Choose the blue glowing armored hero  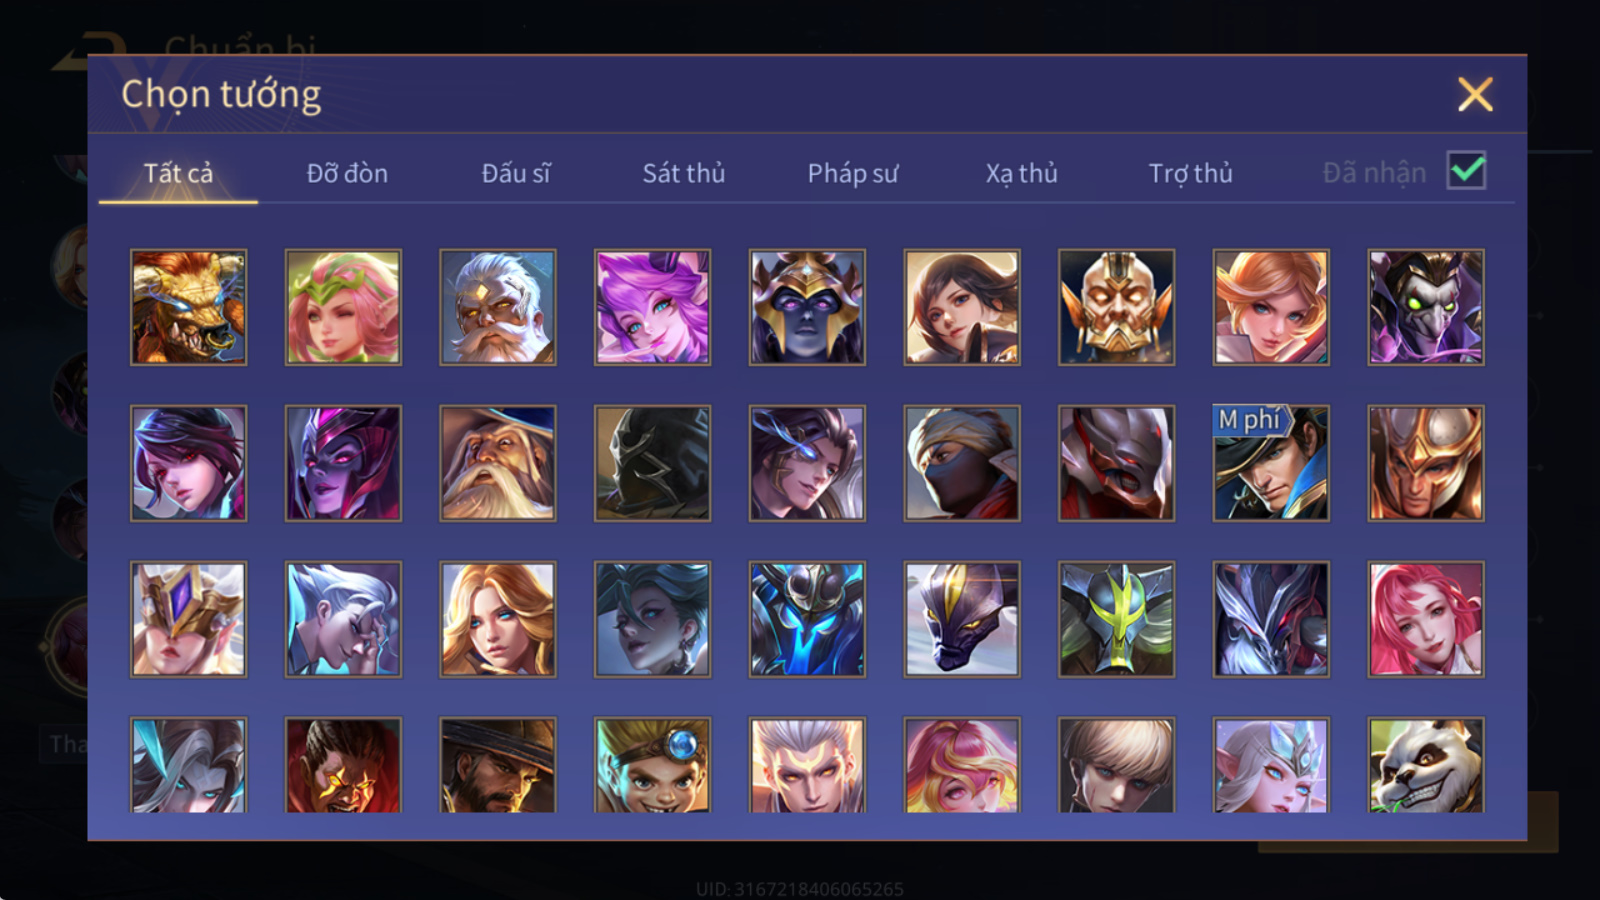click(807, 619)
